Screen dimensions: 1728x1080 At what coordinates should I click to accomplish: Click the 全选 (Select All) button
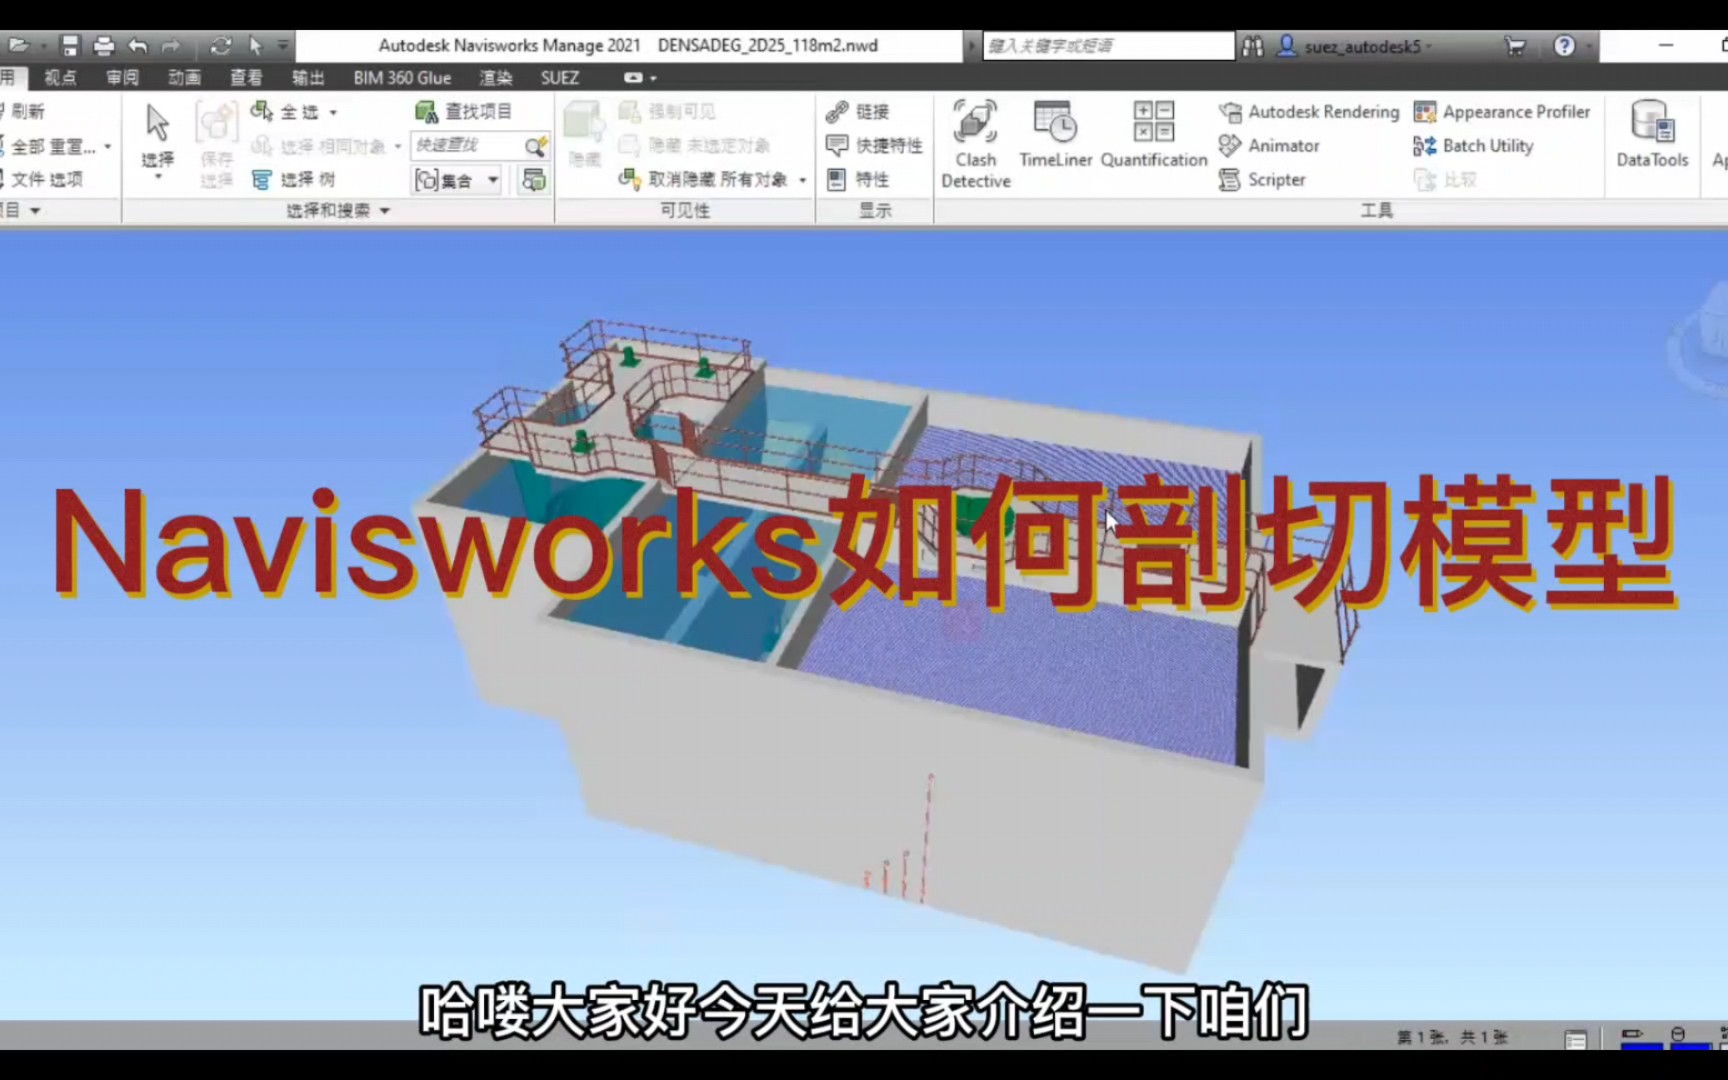click(286, 112)
